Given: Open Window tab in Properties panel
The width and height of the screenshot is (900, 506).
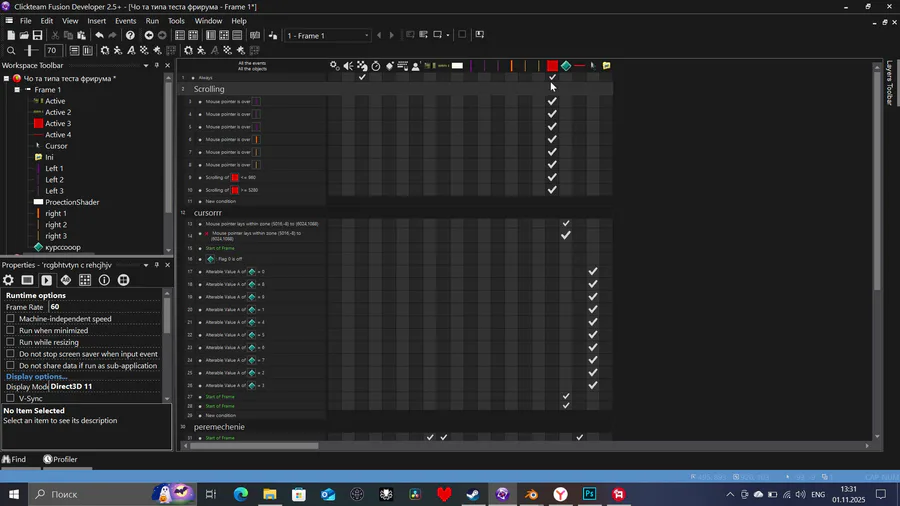Looking at the screenshot, I should pos(28,280).
